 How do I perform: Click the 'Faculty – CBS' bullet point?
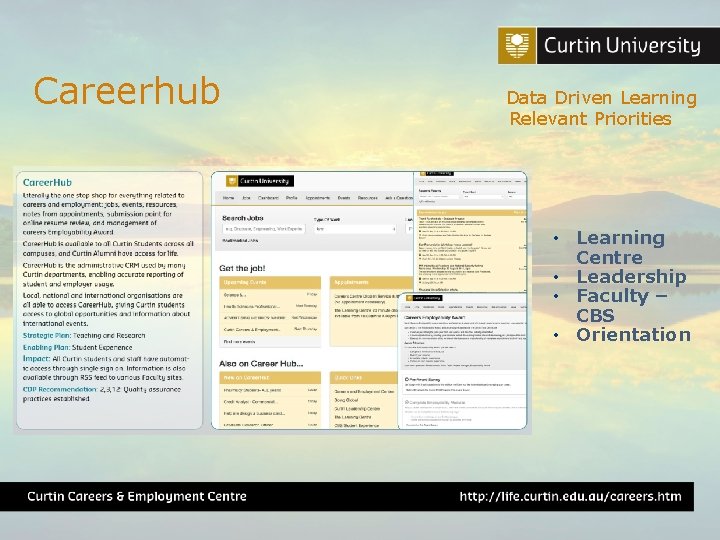pos(622,306)
